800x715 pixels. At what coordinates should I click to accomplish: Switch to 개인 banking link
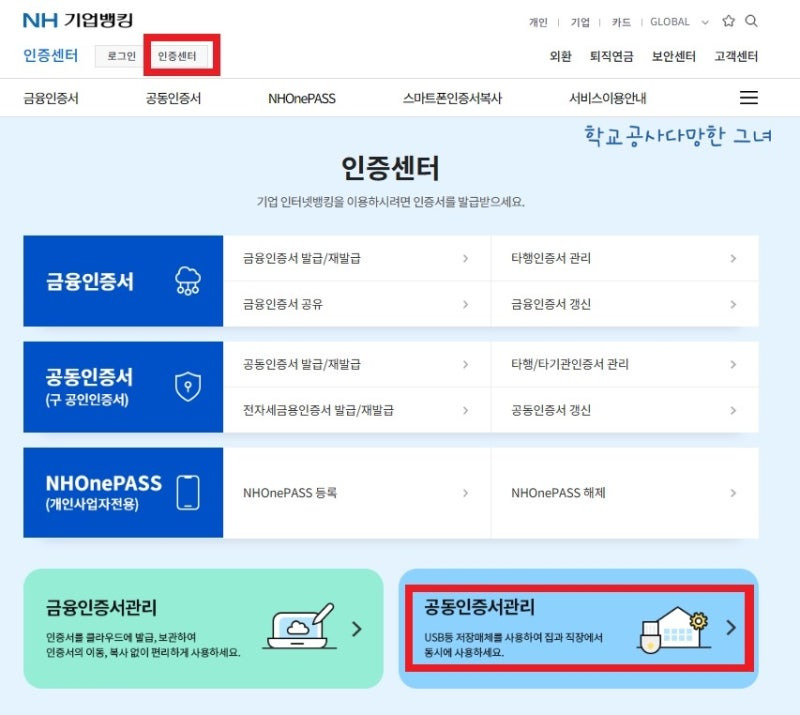538,22
